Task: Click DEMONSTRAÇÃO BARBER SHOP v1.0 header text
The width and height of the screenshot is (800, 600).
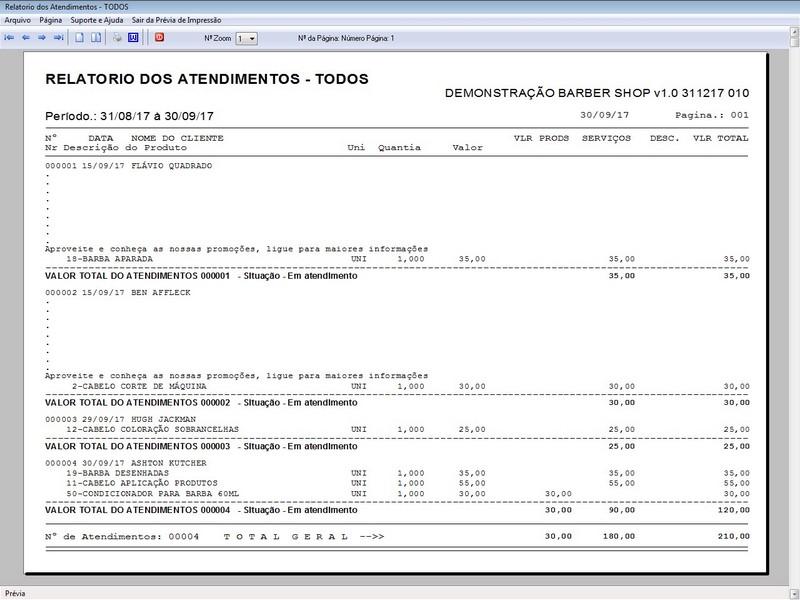Action: 597,93
